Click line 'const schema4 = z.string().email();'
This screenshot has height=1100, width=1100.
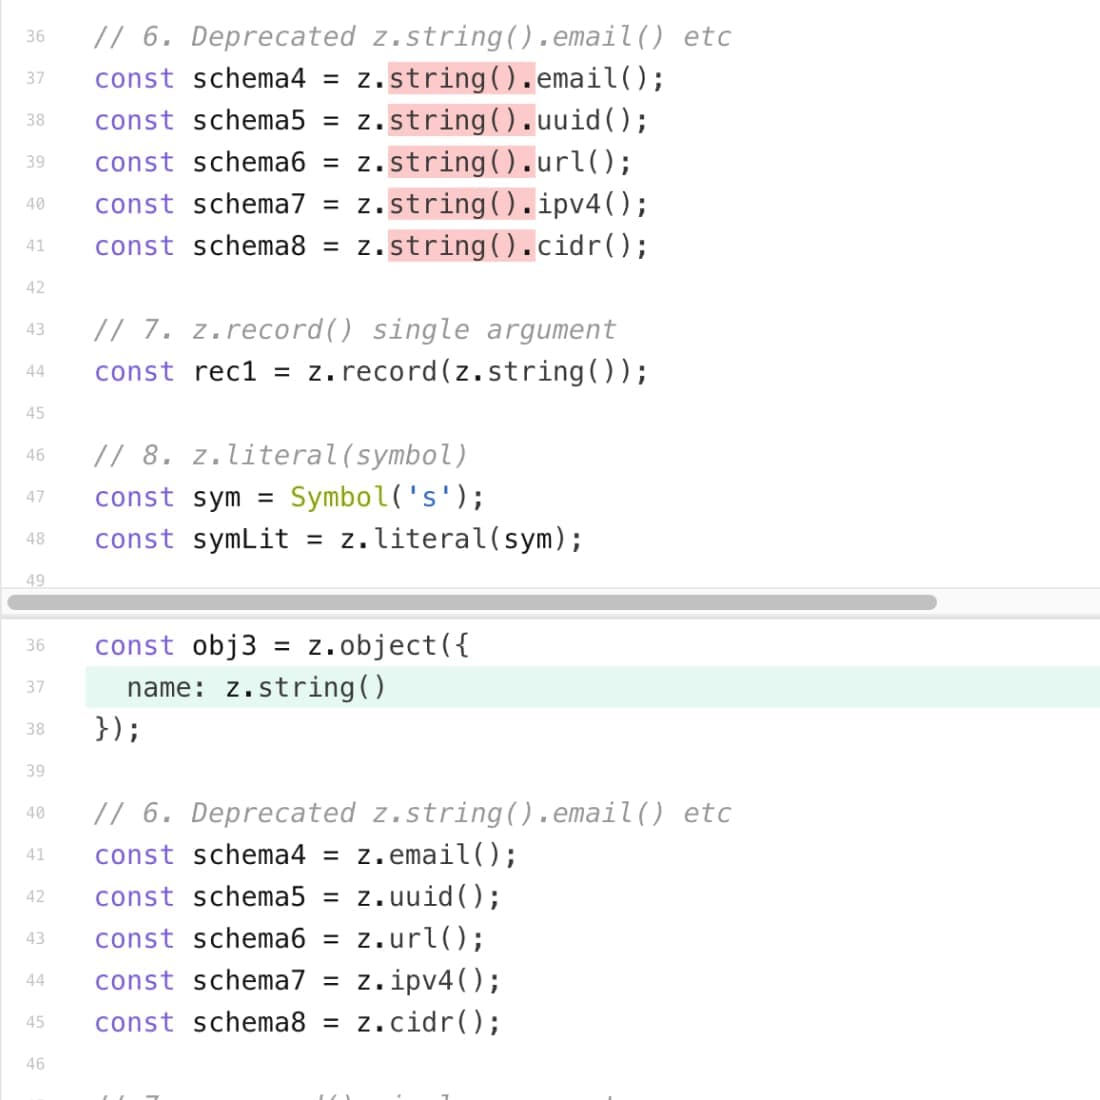pos(379,78)
